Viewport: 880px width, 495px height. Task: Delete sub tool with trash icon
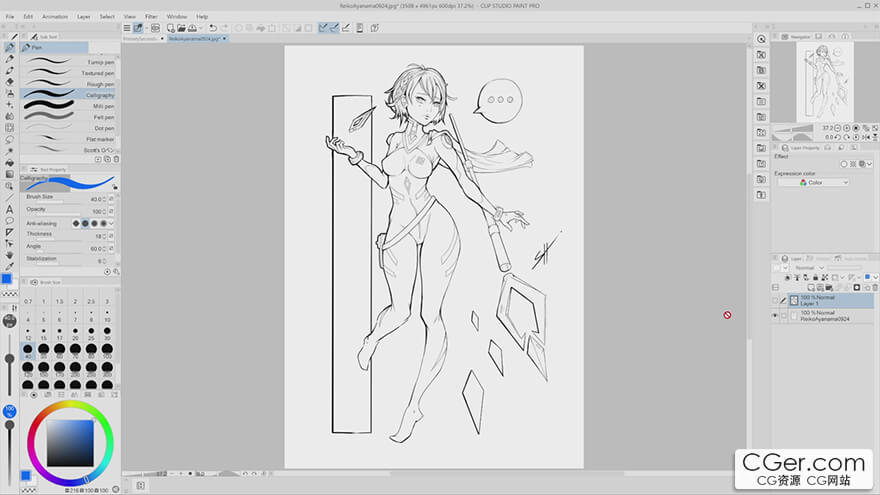116,159
